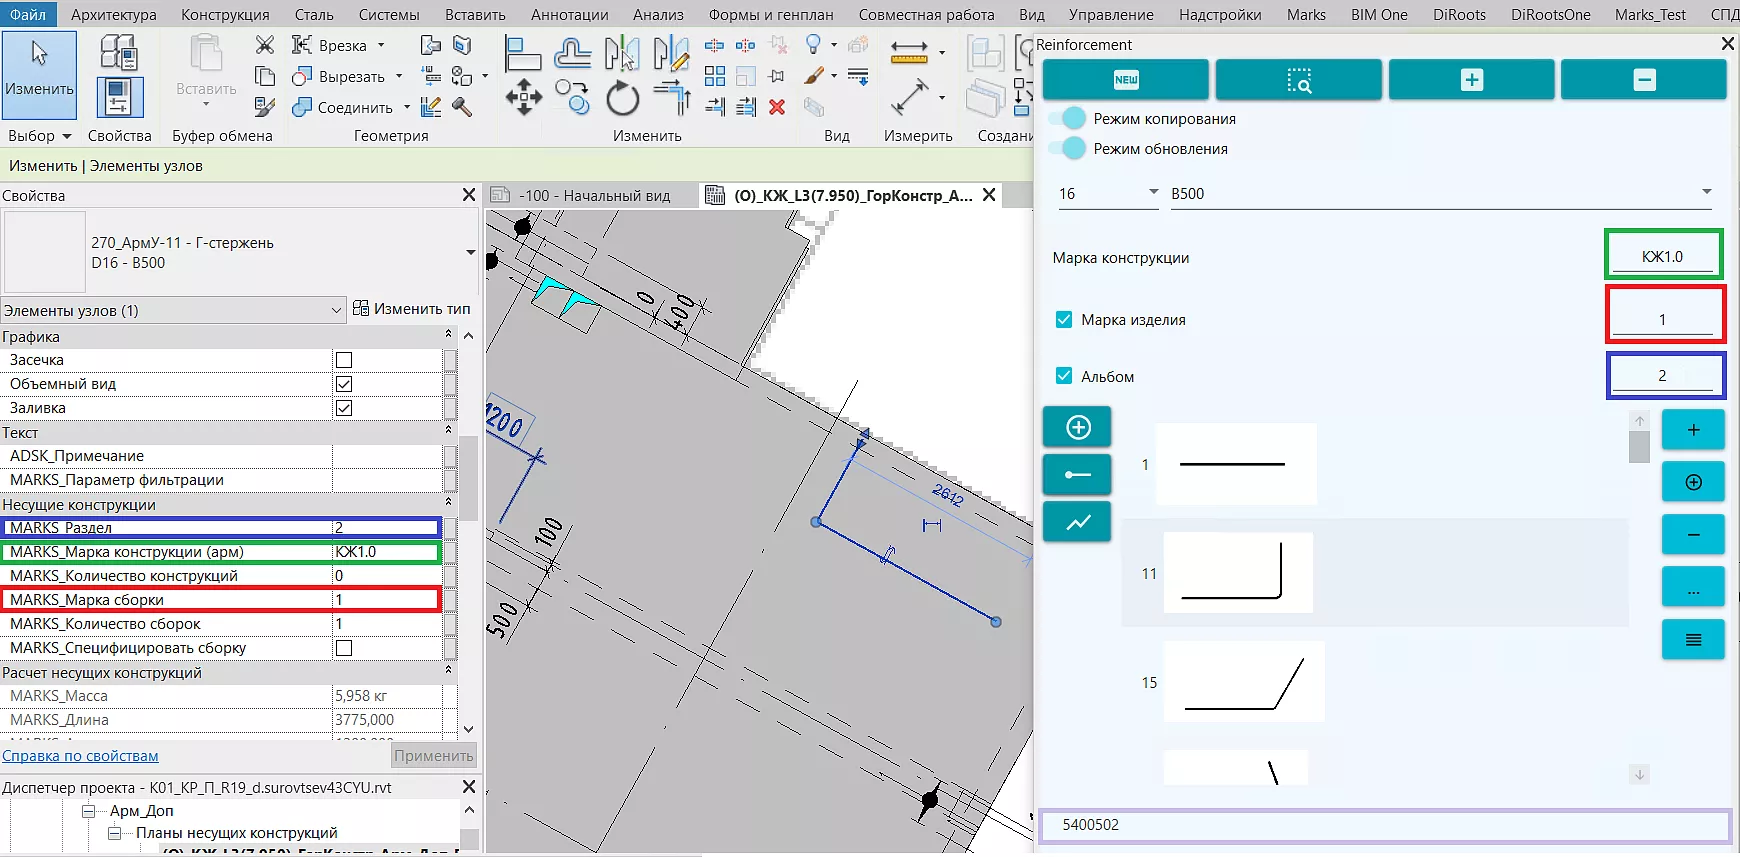Click the trend line button in Reinforcement
This screenshot has width=1740, height=857.
[x=1077, y=522]
